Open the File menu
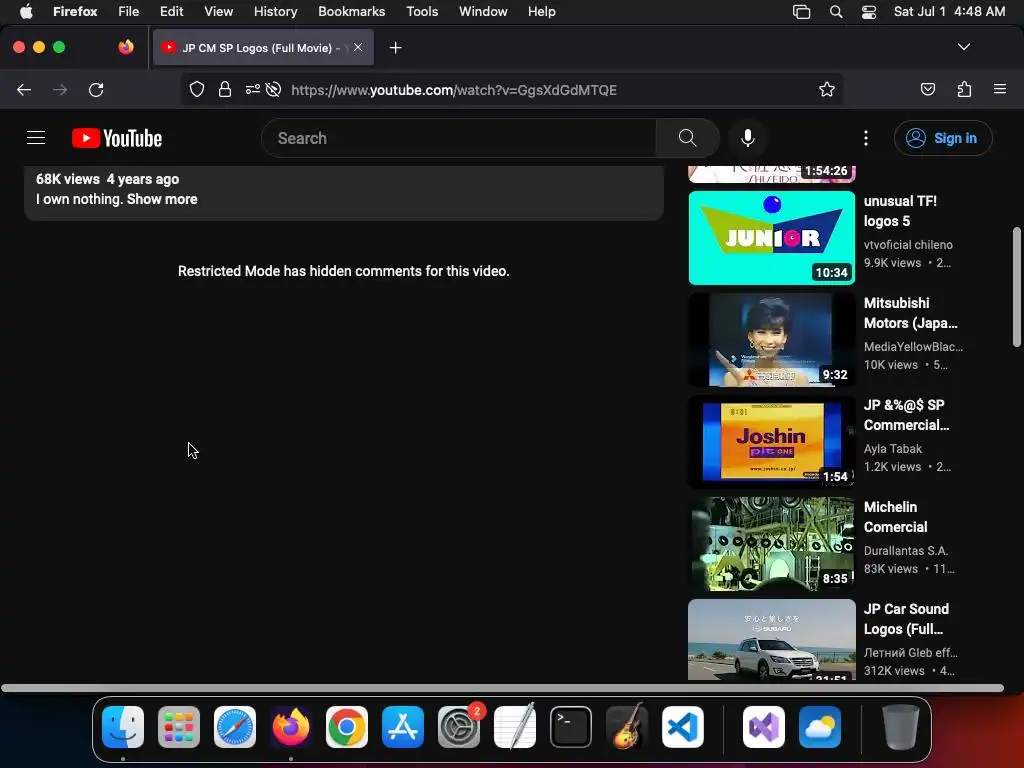1024x768 pixels. click(x=129, y=12)
